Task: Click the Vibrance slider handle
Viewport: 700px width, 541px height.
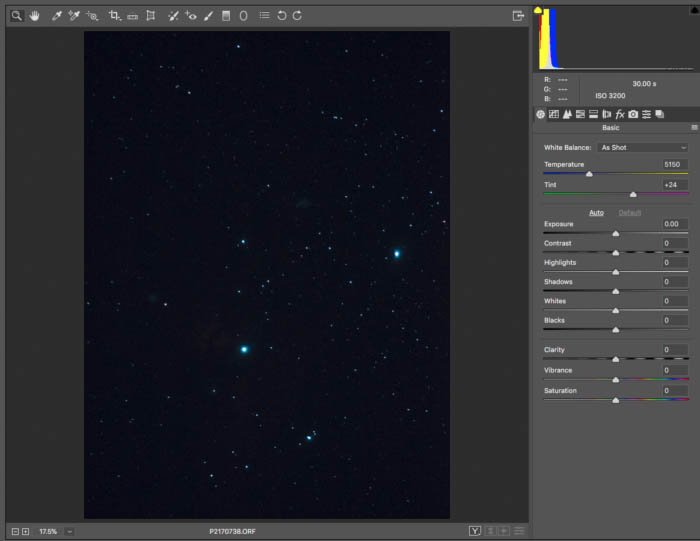Action: 616,379
